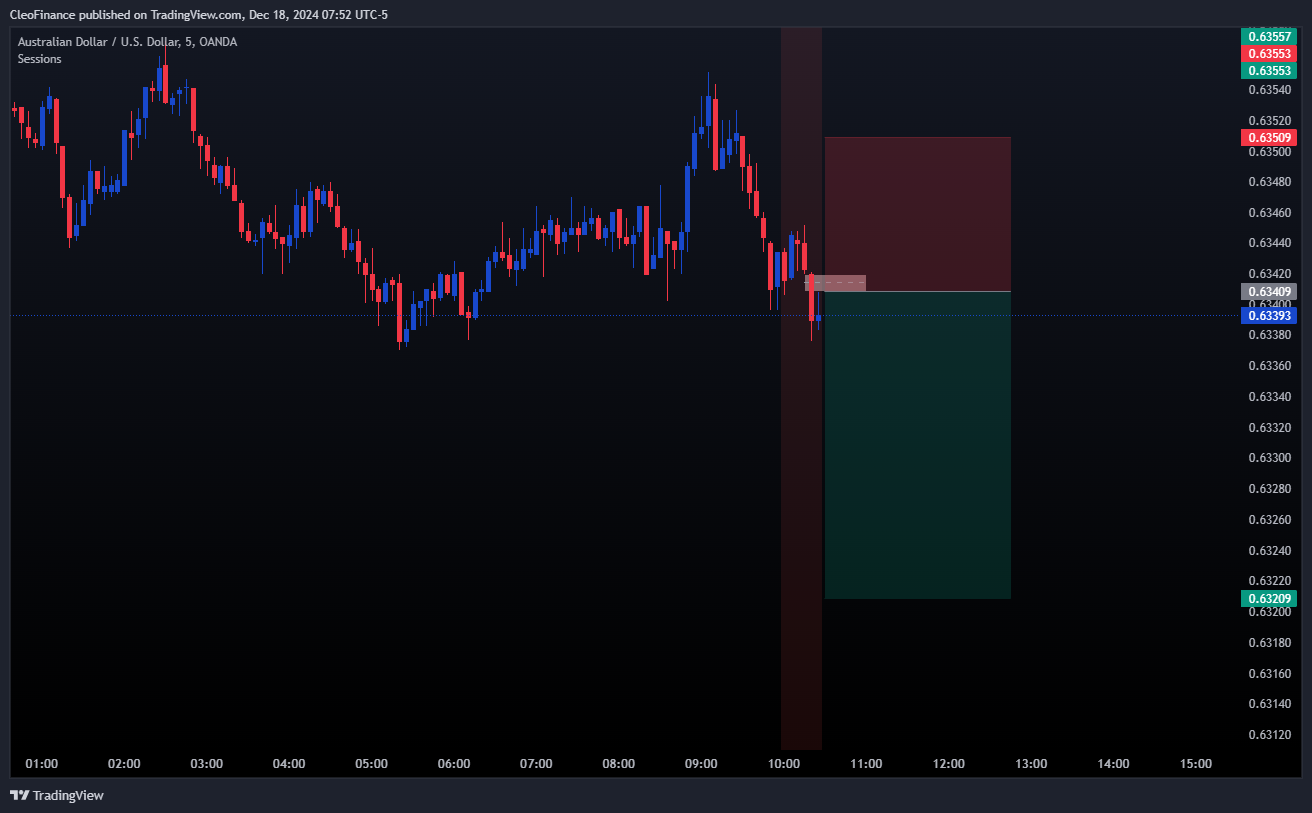Click the 02:00 time axis label
Screen dimensions: 1312x813
[x=124, y=764]
